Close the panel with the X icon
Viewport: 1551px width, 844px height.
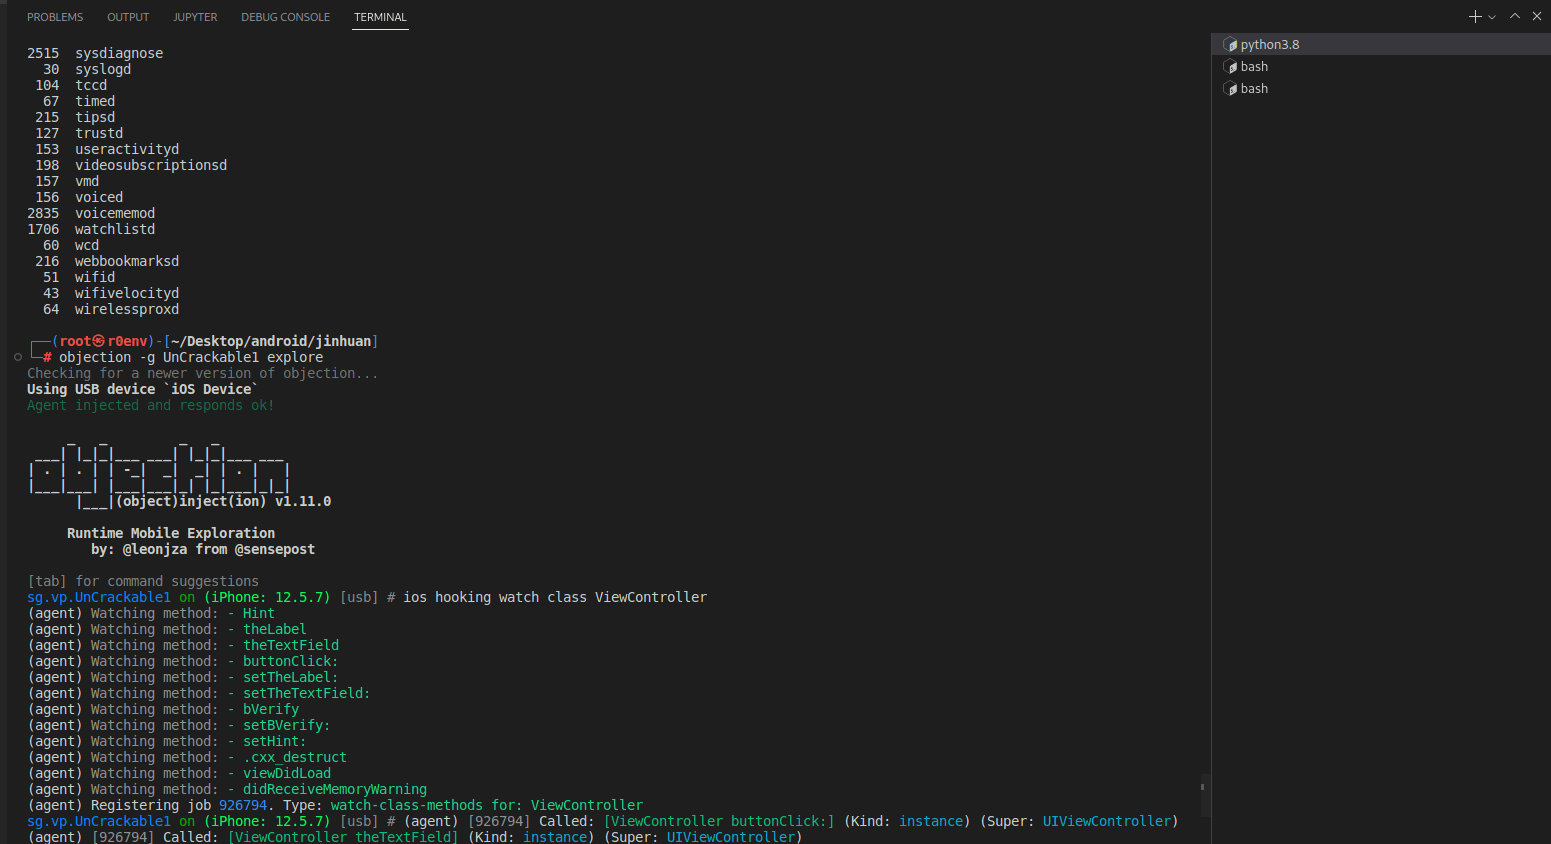click(x=1537, y=16)
